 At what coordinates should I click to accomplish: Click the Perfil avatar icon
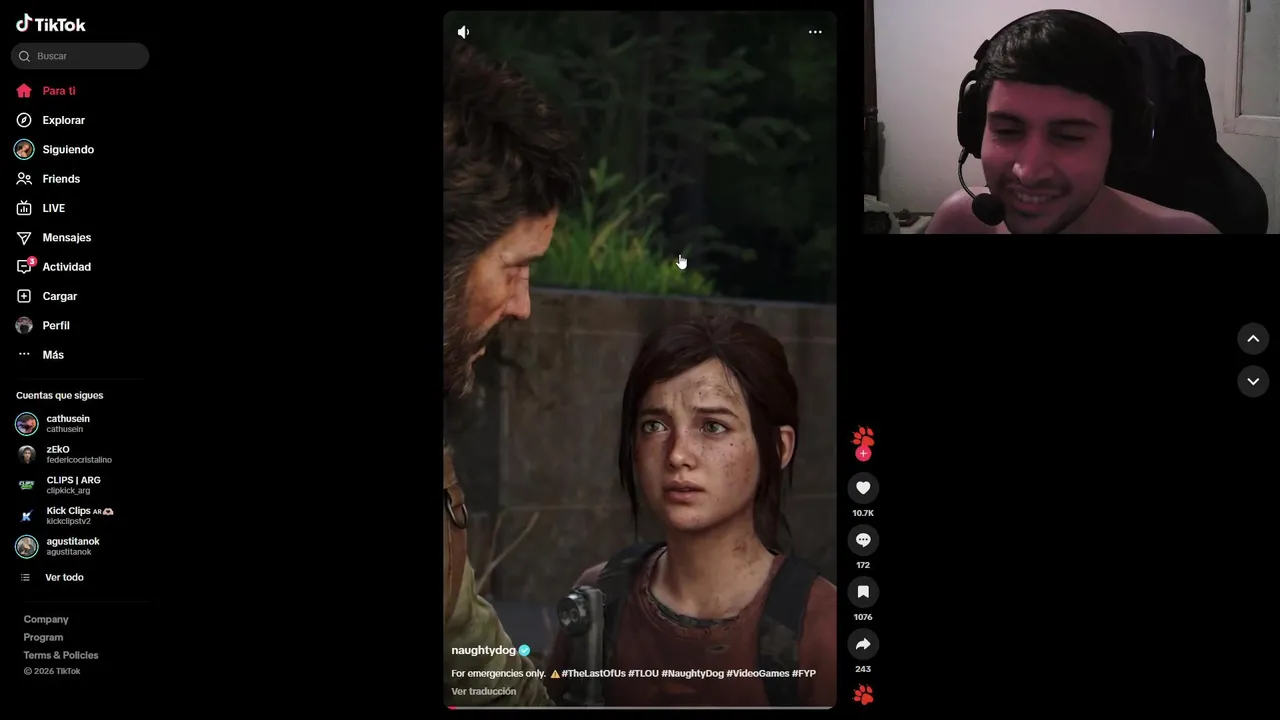24,325
